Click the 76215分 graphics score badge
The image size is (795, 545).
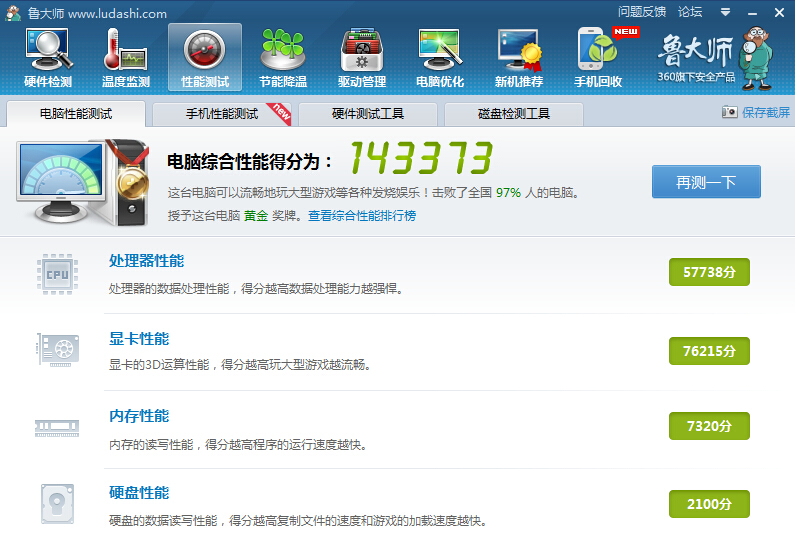(x=709, y=351)
